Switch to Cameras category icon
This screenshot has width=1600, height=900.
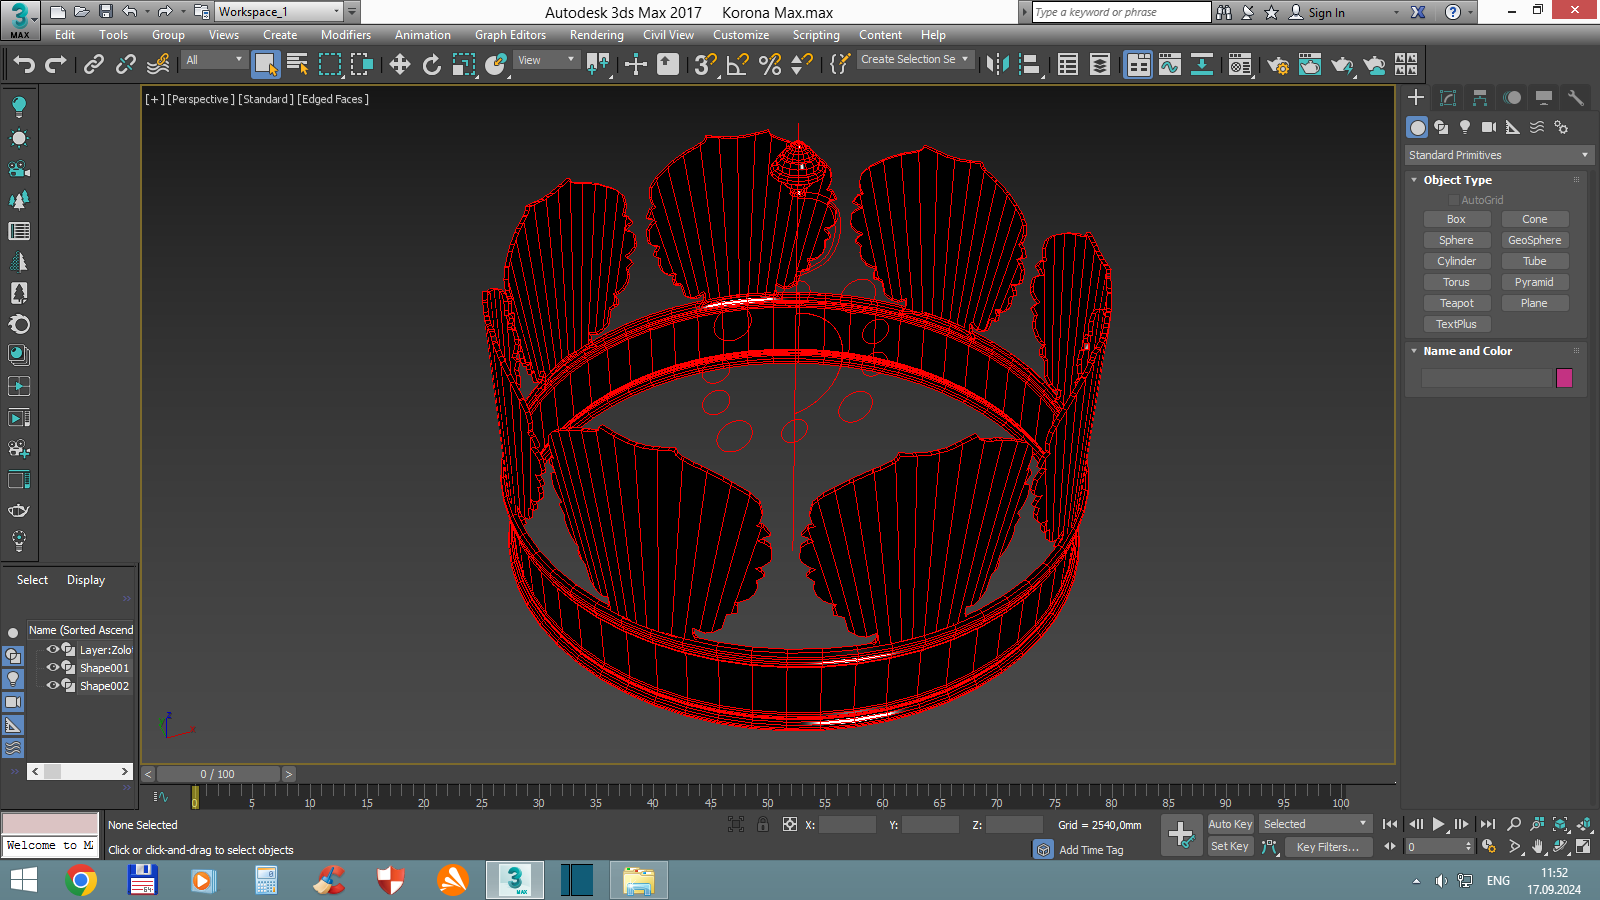tap(1489, 127)
